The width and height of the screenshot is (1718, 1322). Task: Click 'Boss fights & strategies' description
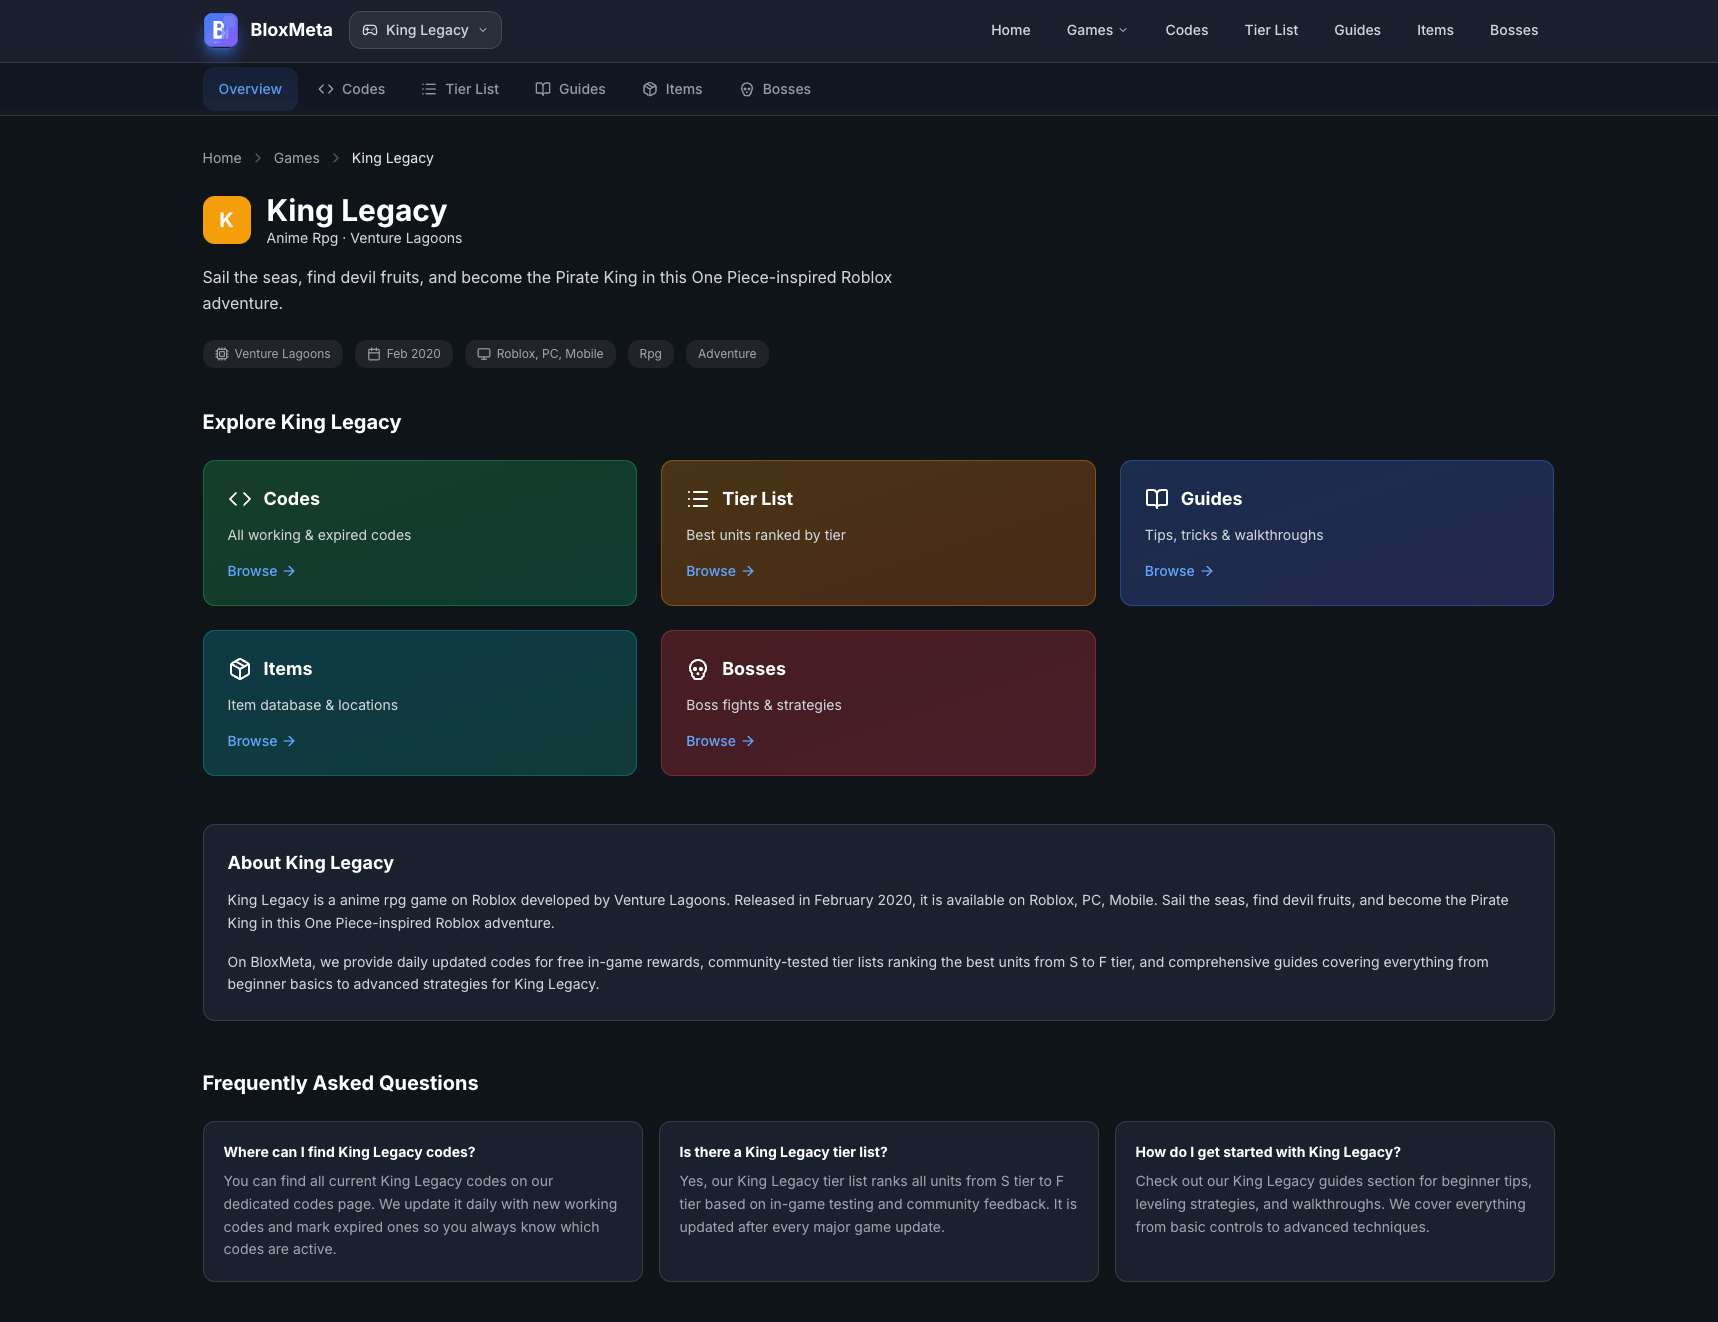click(x=764, y=705)
